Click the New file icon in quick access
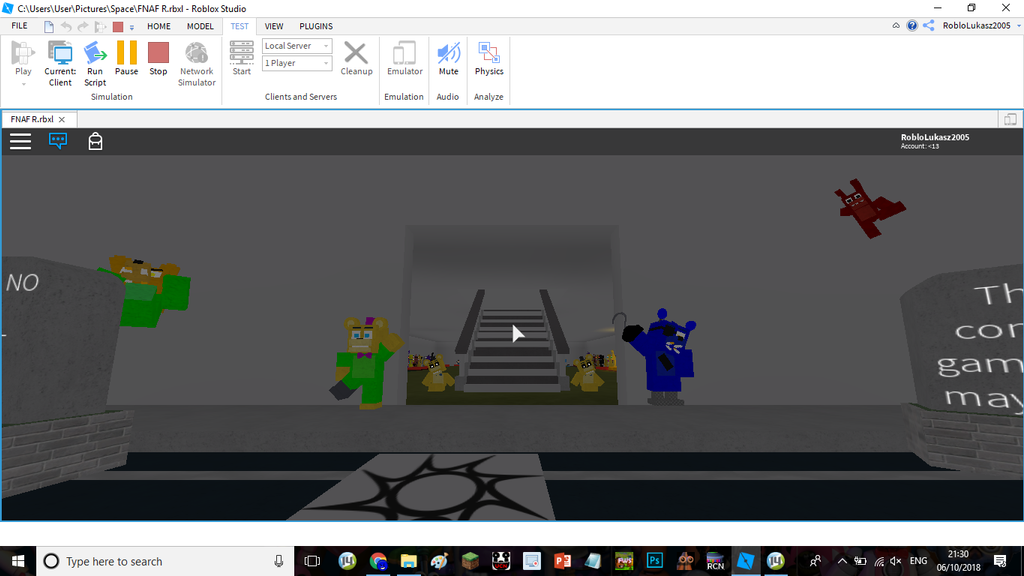This screenshot has height=576, width=1024. 49,27
